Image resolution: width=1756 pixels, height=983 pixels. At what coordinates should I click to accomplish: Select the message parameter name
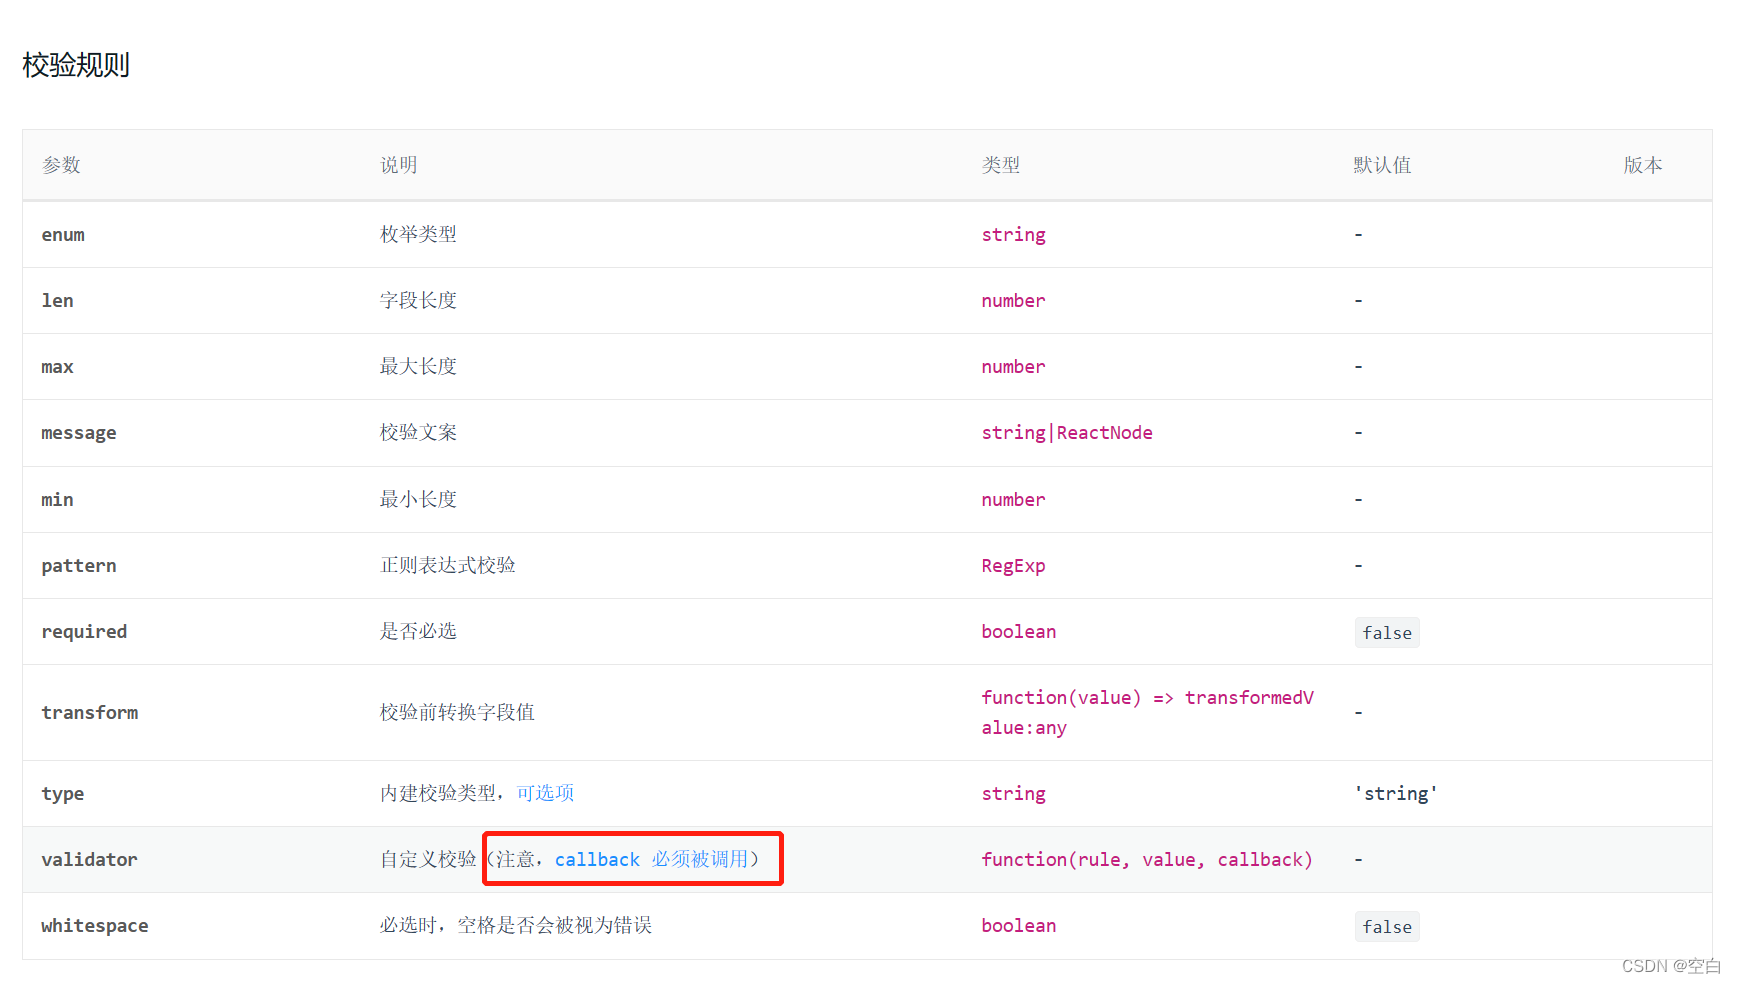79,433
